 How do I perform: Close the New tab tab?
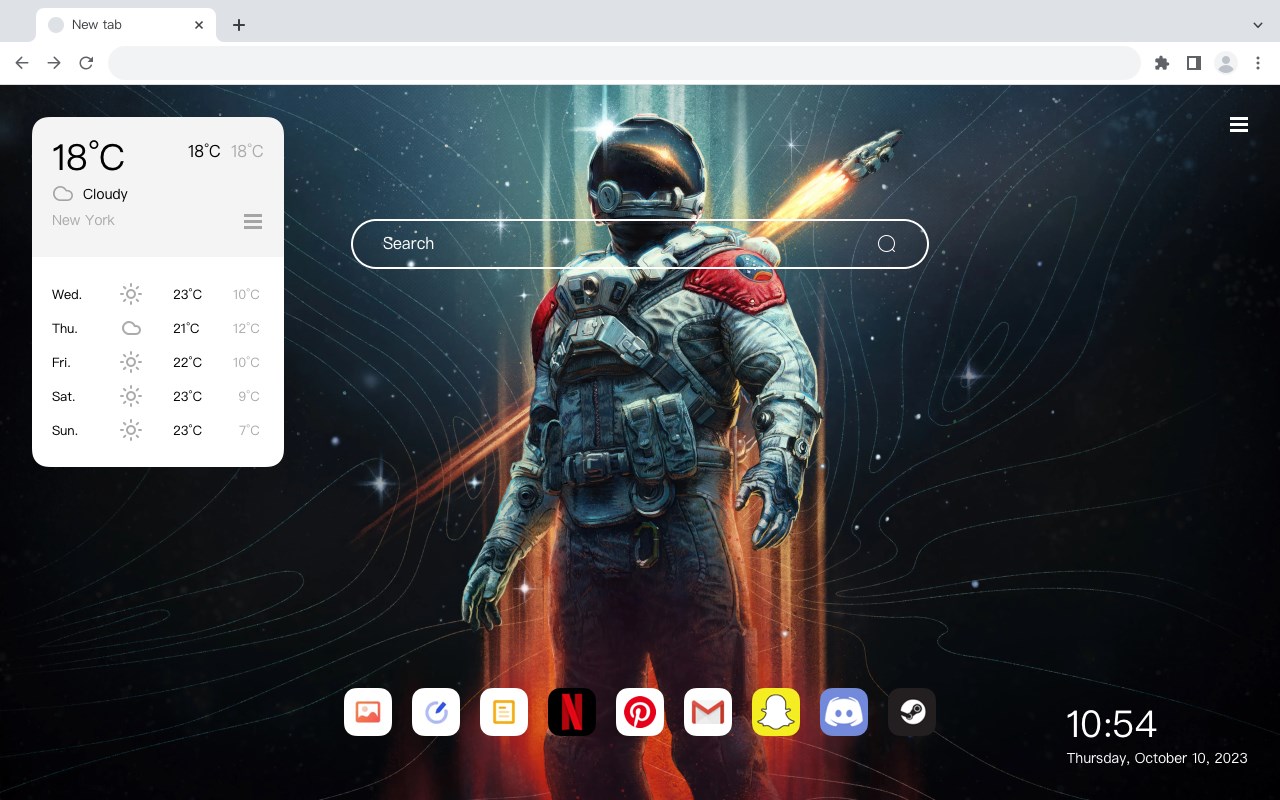[x=199, y=25]
